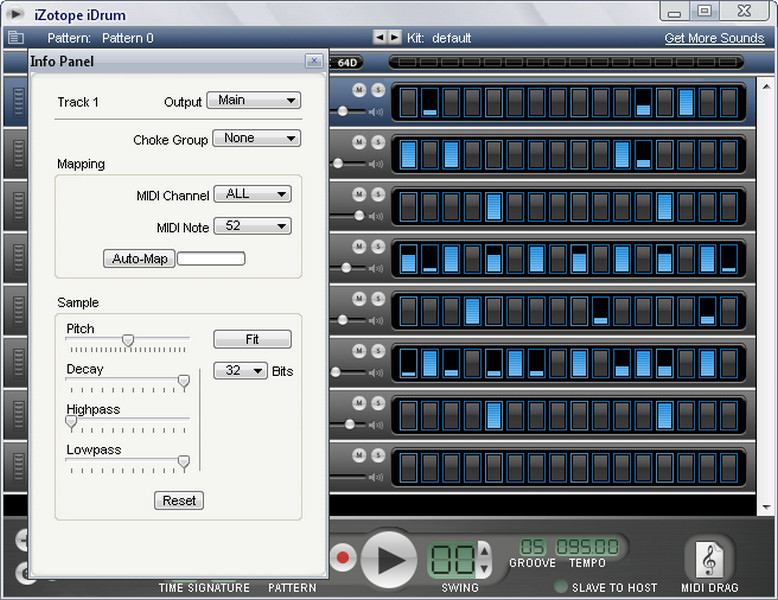Open the Output dropdown set to Main

(253, 100)
